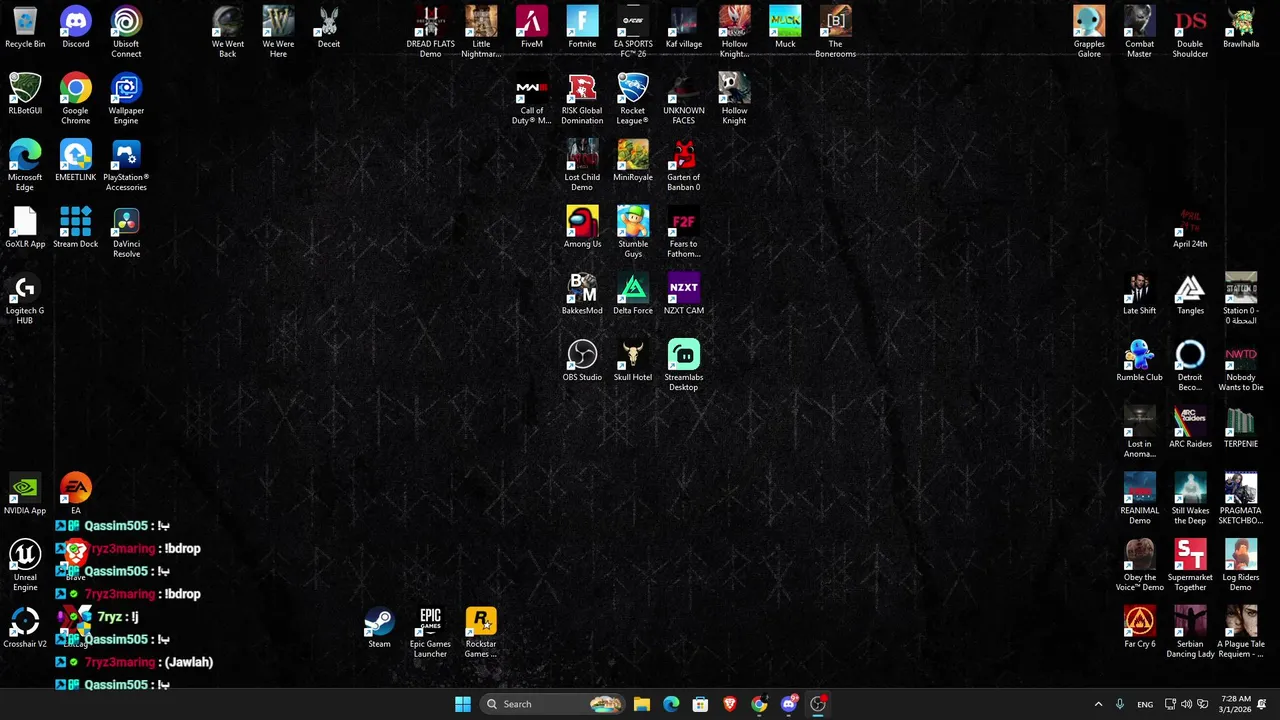Select the PlayStation Accessories icon
This screenshot has height=720, width=1280.
coord(126,165)
